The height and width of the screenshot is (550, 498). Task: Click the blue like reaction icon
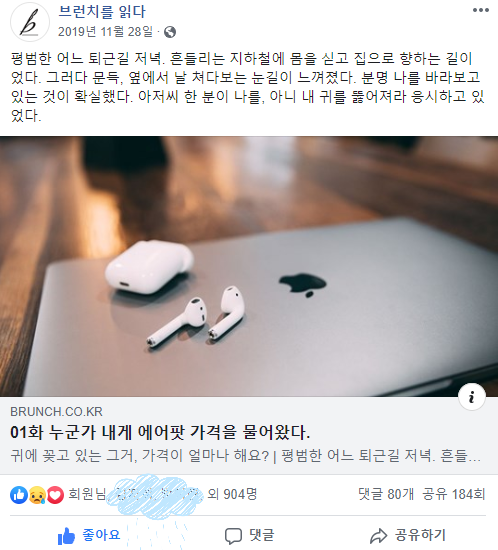coord(19,495)
